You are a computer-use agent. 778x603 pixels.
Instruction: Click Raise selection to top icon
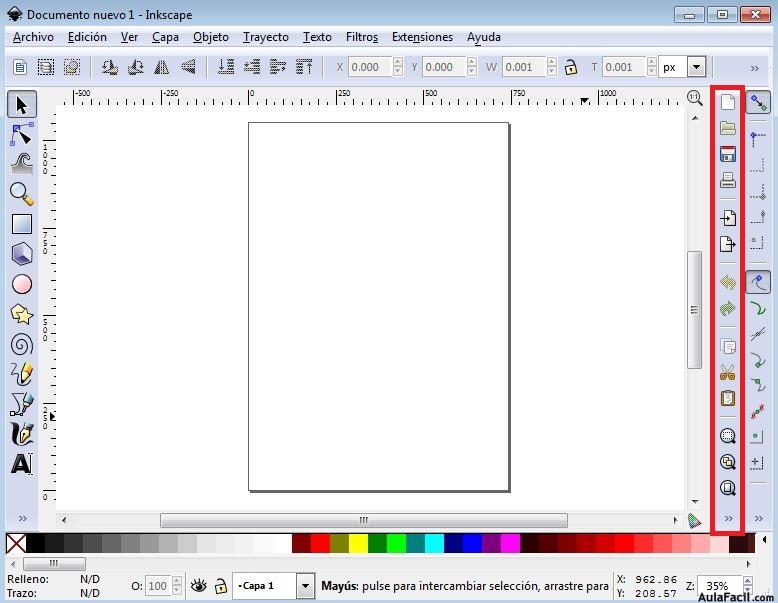point(304,67)
